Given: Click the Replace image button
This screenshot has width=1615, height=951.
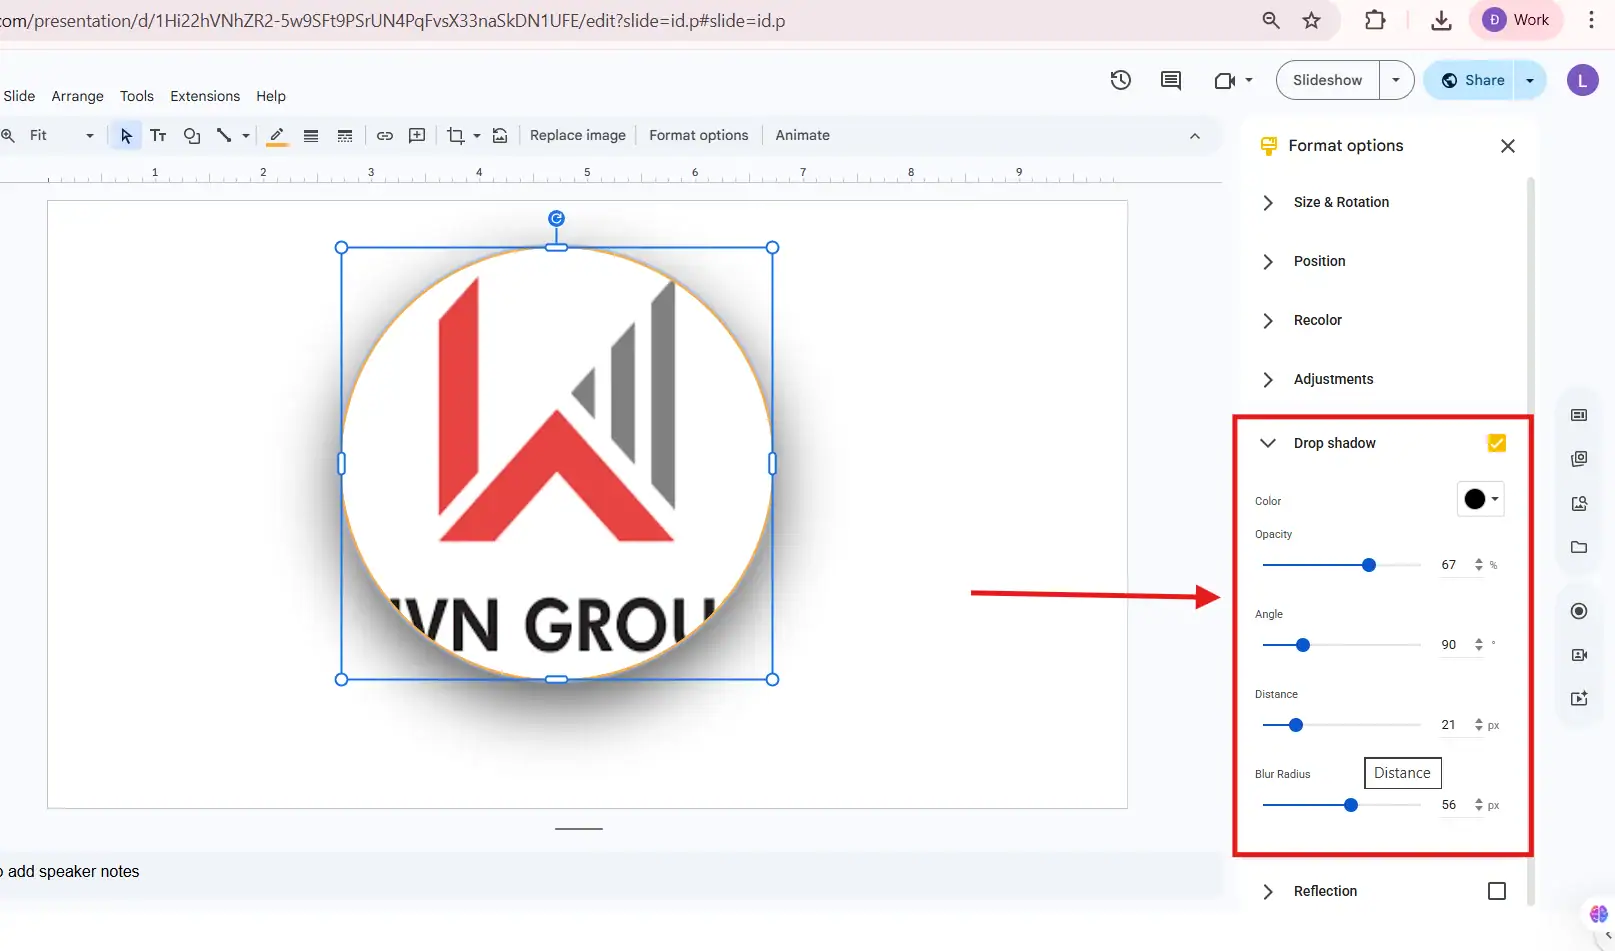Looking at the screenshot, I should 577,136.
